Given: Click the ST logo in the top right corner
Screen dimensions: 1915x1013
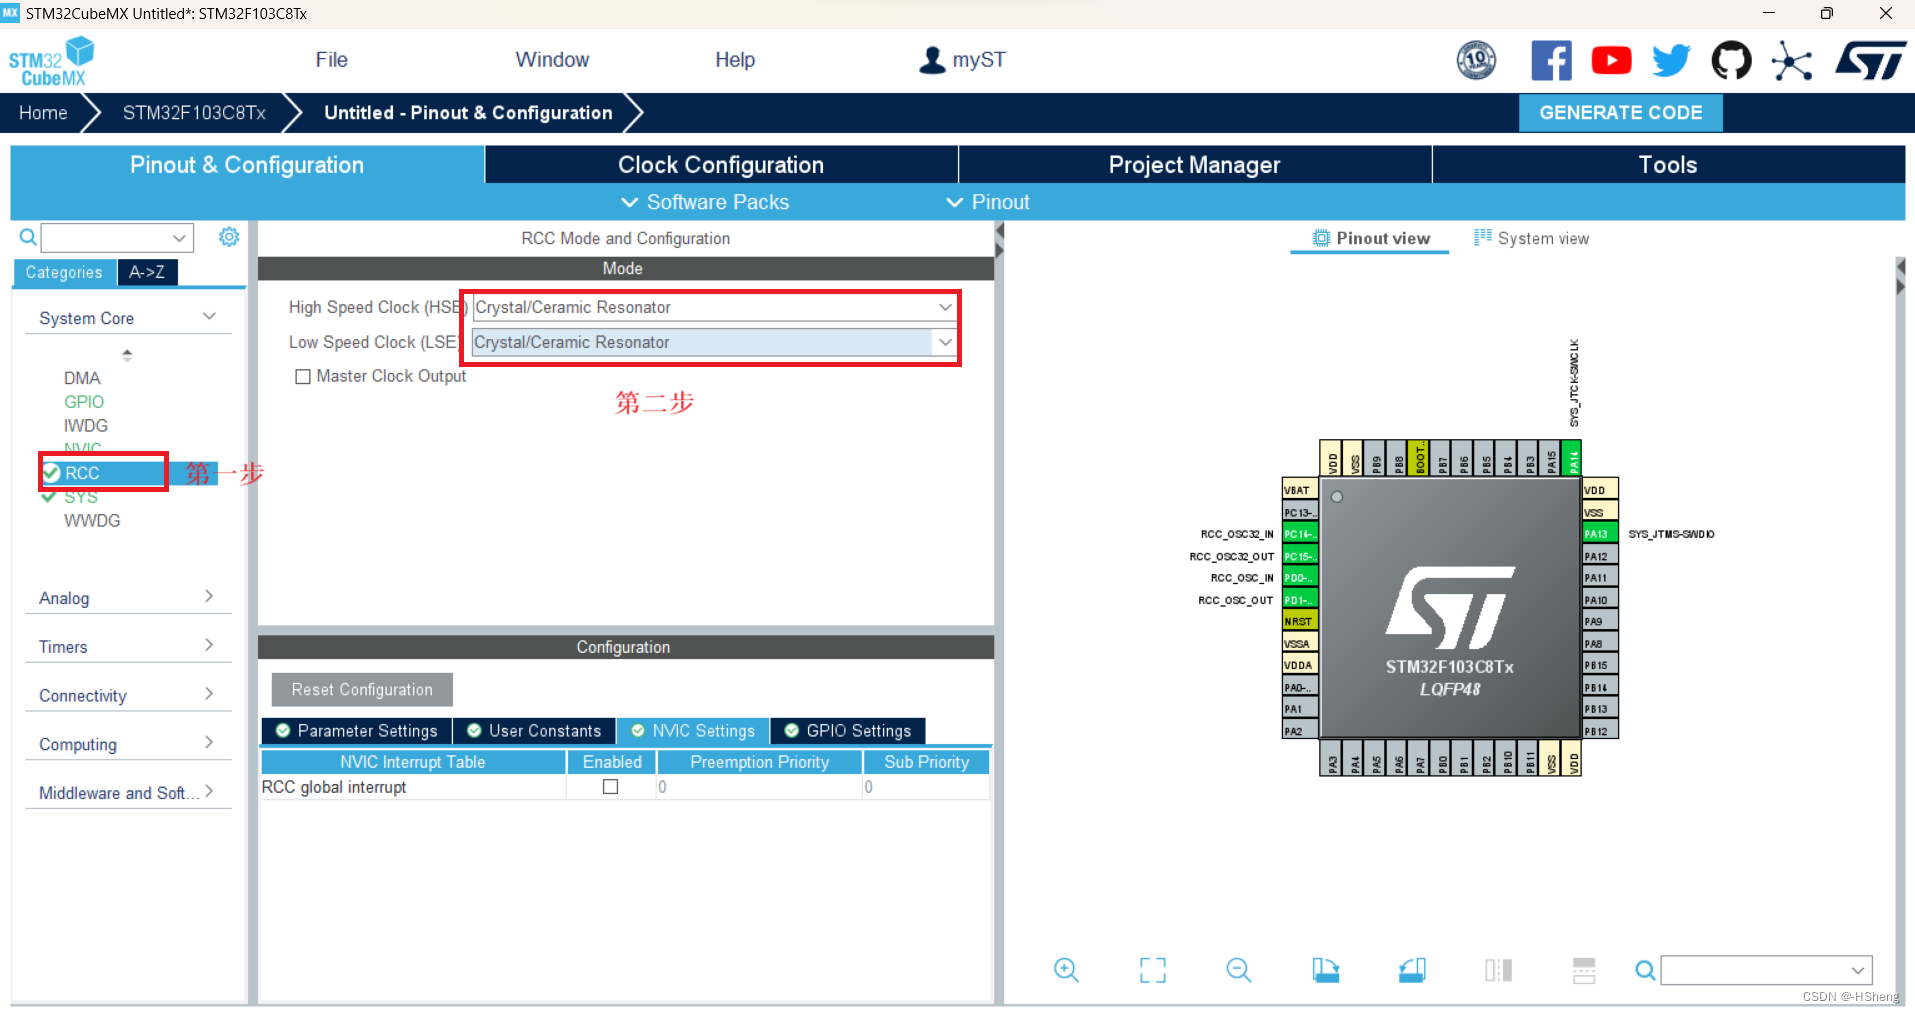Looking at the screenshot, I should (1869, 60).
